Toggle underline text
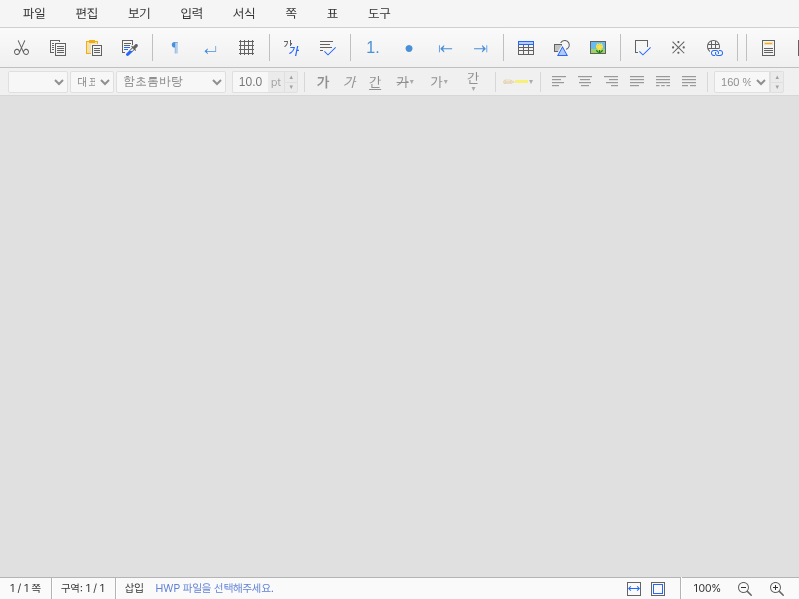Image resolution: width=799 pixels, height=599 pixels. tap(375, 82)
